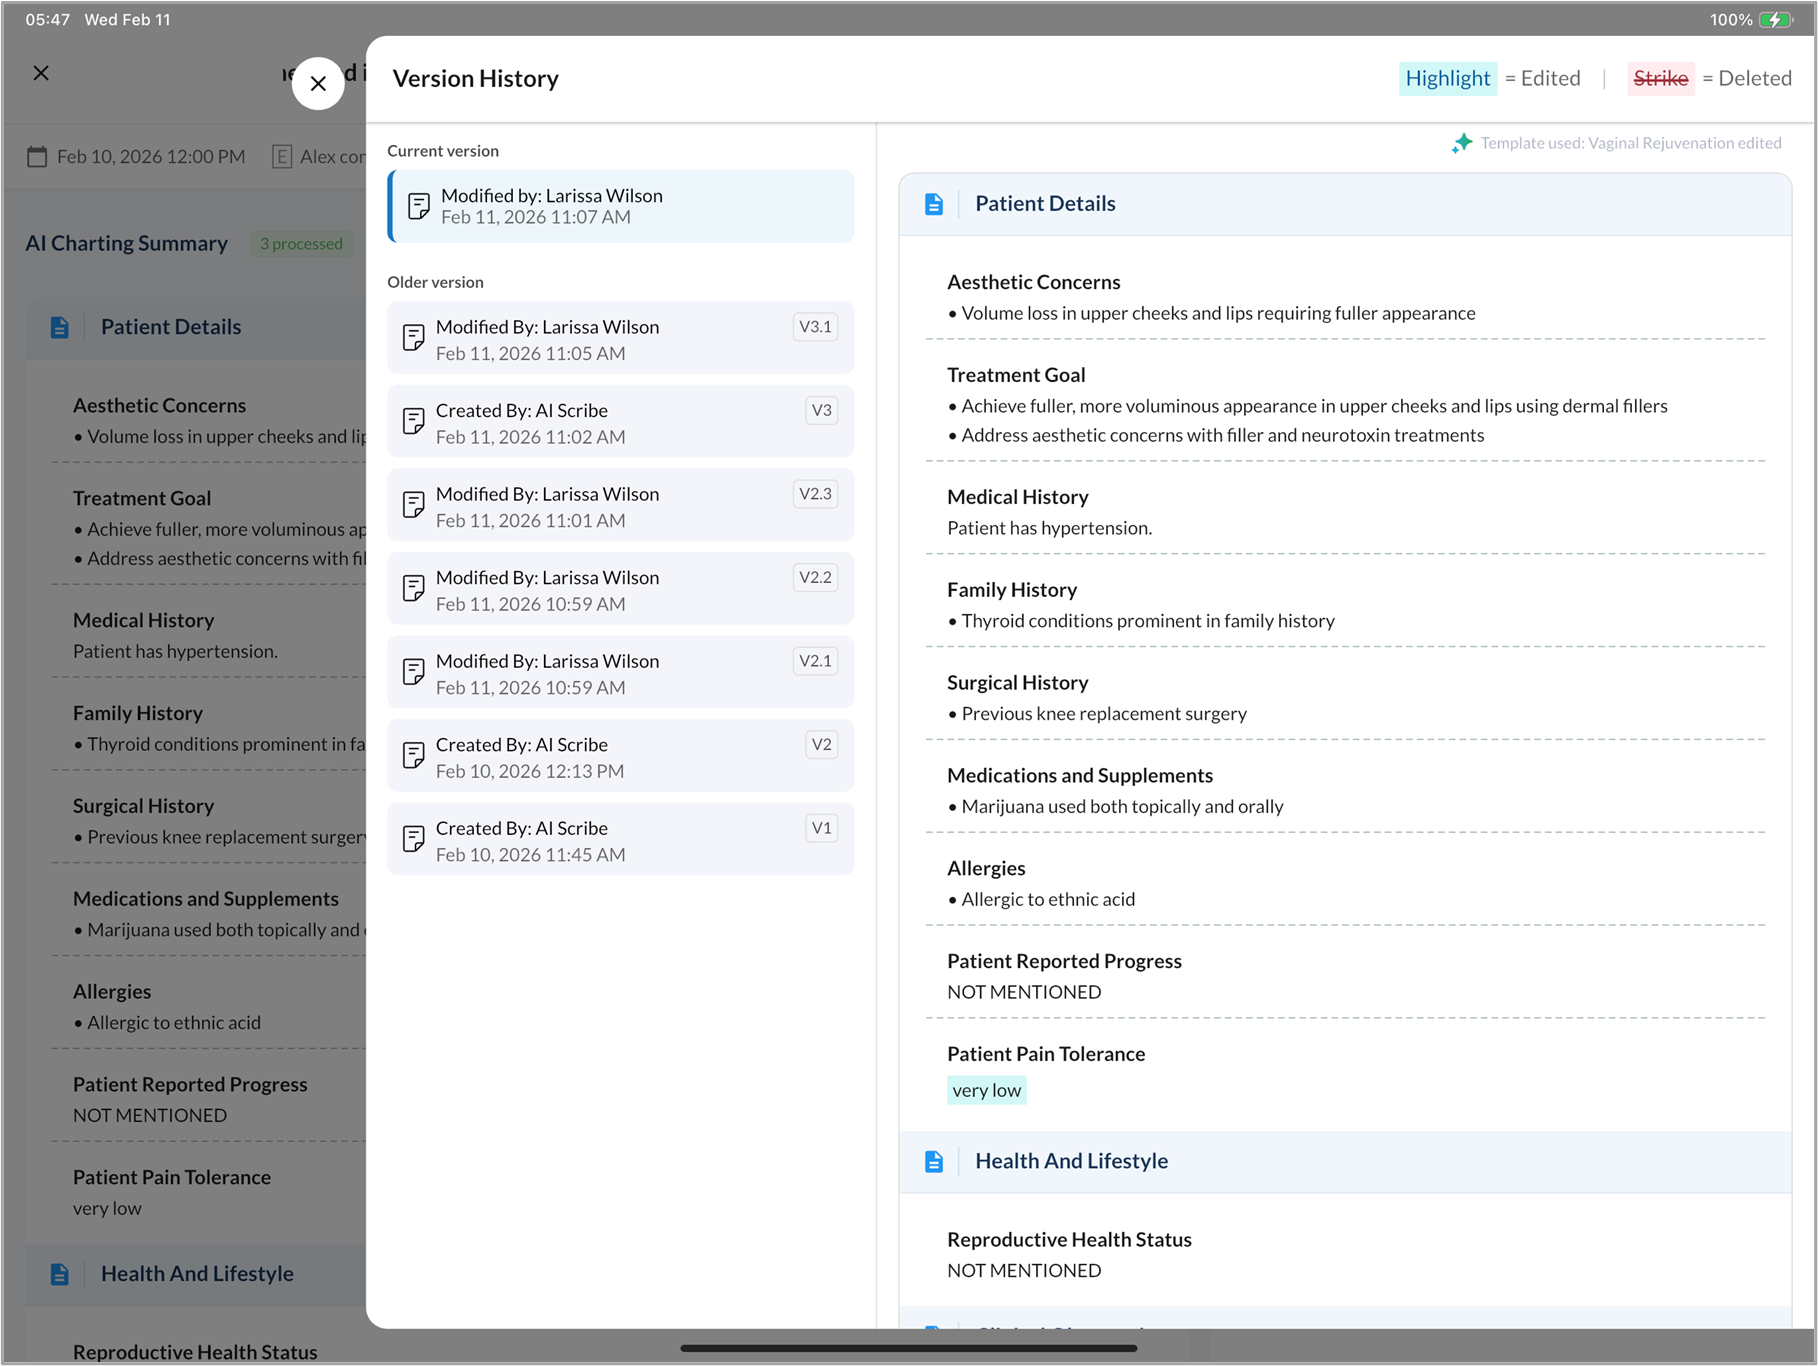Click the calendar icon beside appointment date
The height and width of the screenshot is (1366, 1818).
click(37, 156)
